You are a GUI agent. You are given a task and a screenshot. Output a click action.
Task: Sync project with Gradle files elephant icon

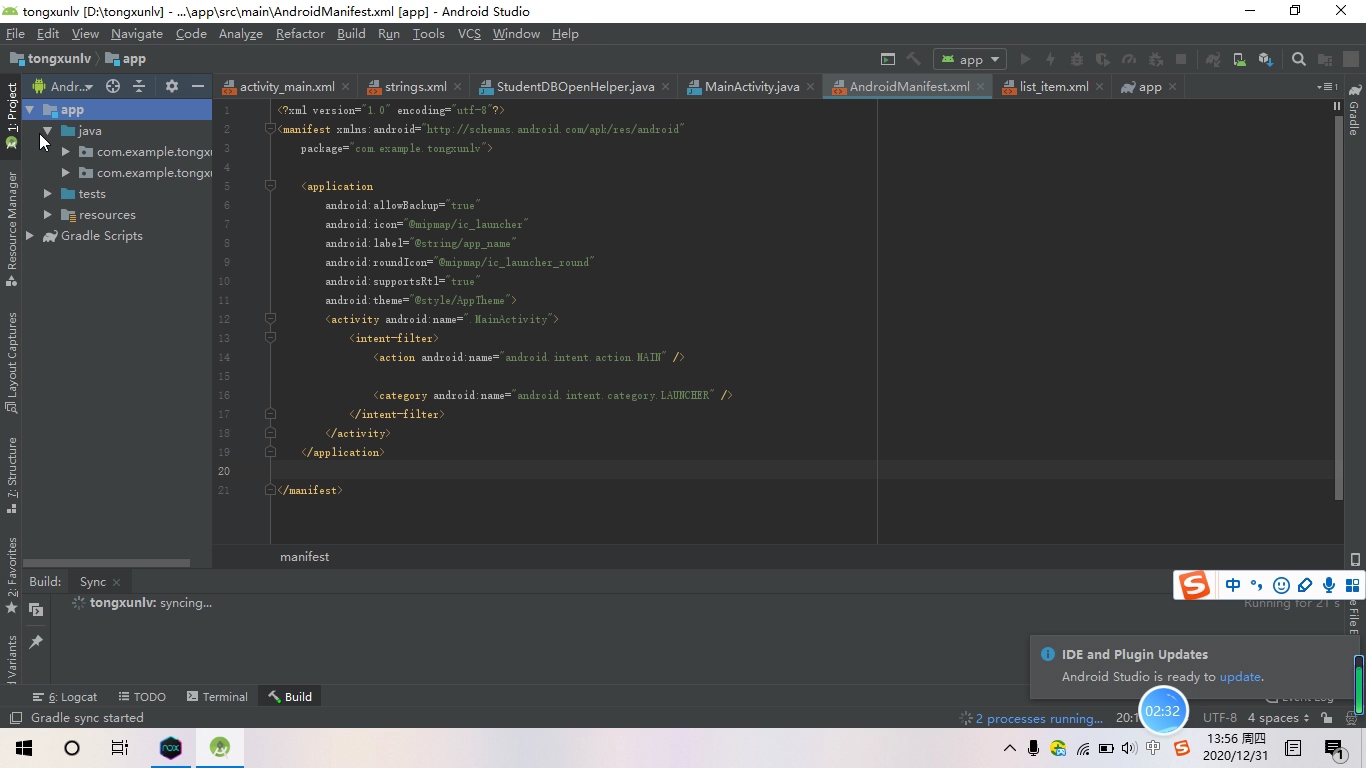(1213, 59)
